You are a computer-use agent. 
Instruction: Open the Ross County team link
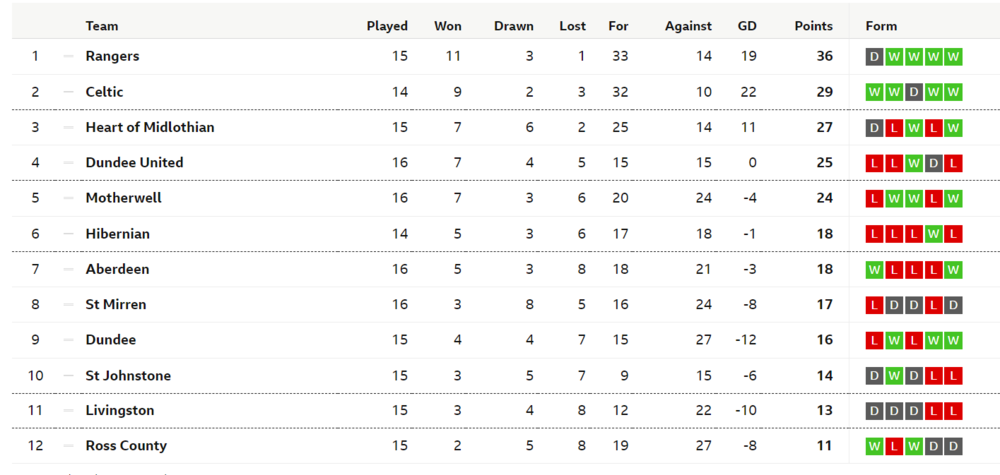pyautogui.click(x=126, y=446)
